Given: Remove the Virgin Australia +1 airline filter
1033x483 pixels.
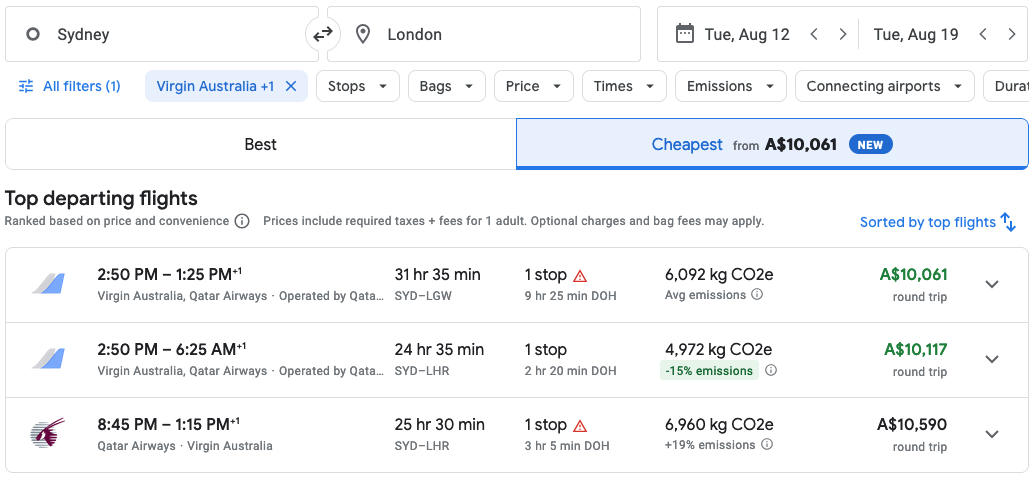Looking at the screenshot, I should click(x=291, y=86).
